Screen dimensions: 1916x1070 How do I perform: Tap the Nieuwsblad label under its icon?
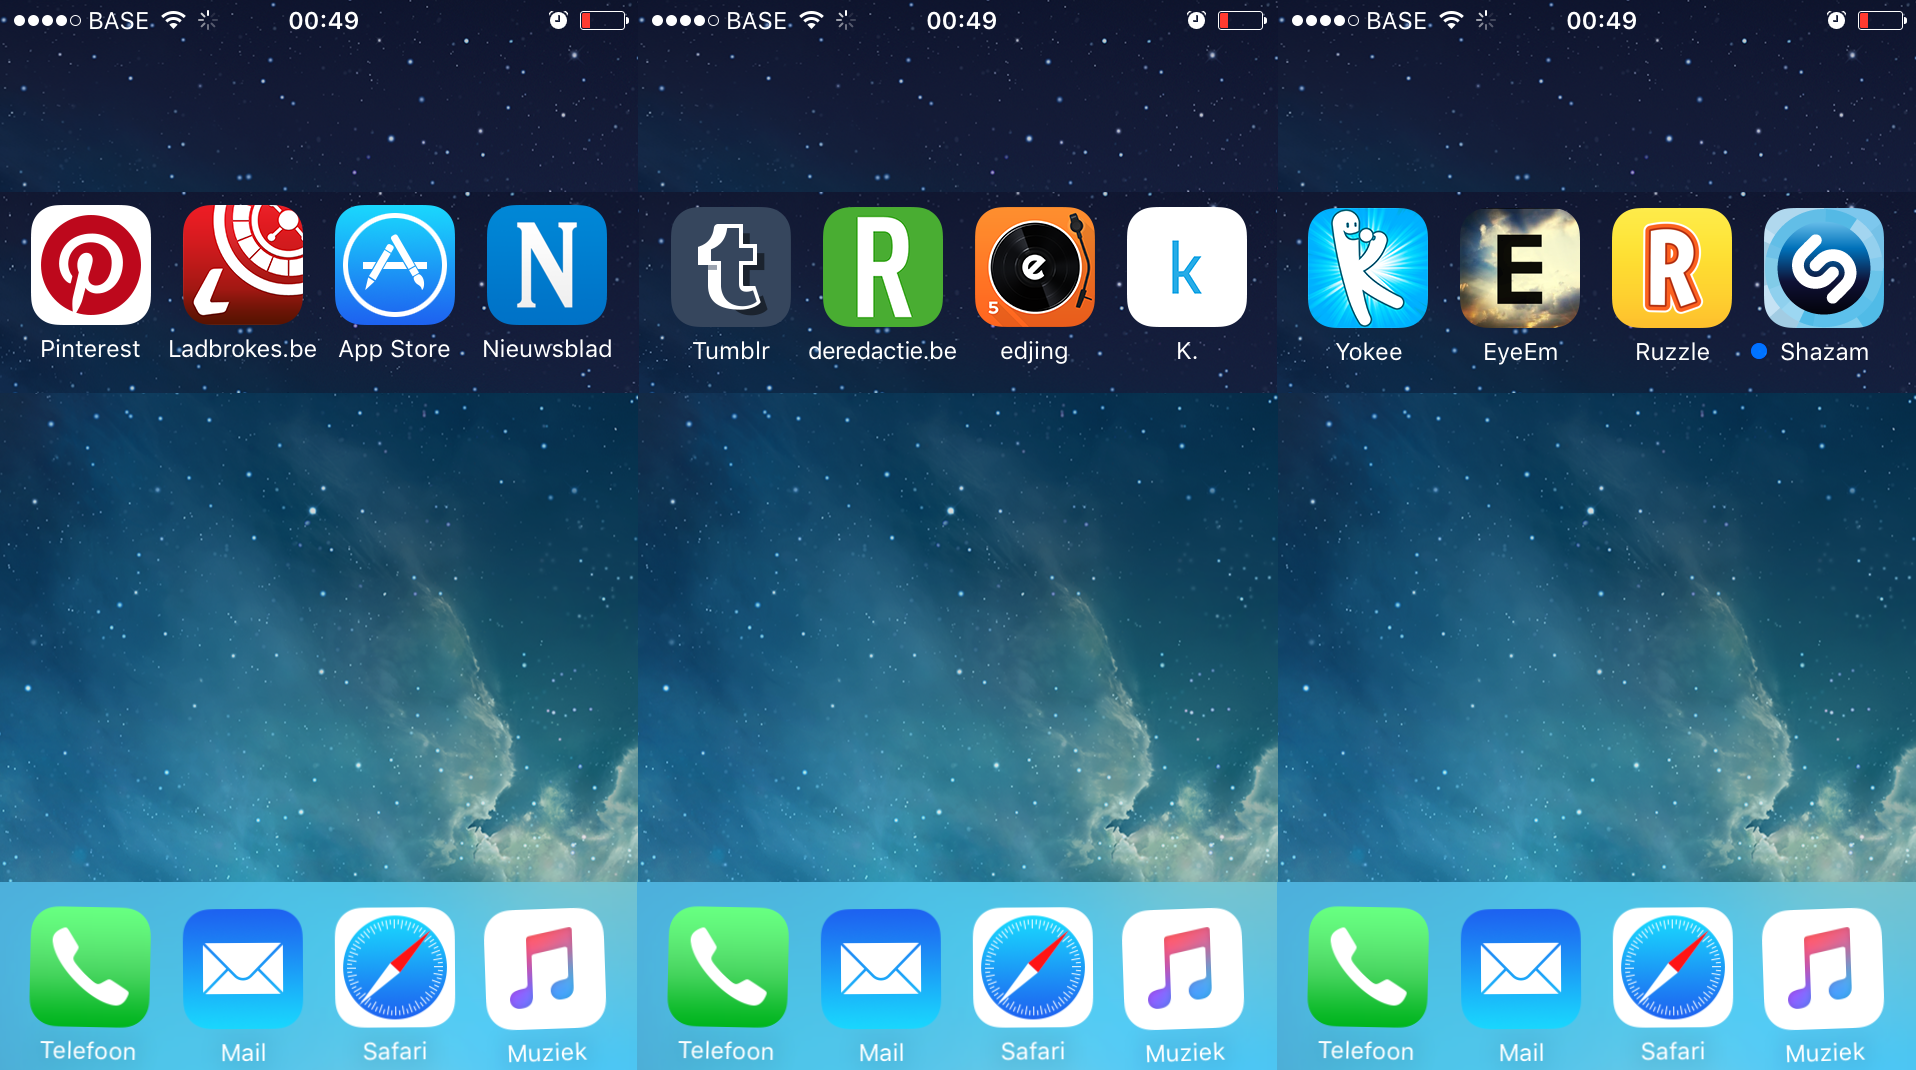[x=547, y=349]
